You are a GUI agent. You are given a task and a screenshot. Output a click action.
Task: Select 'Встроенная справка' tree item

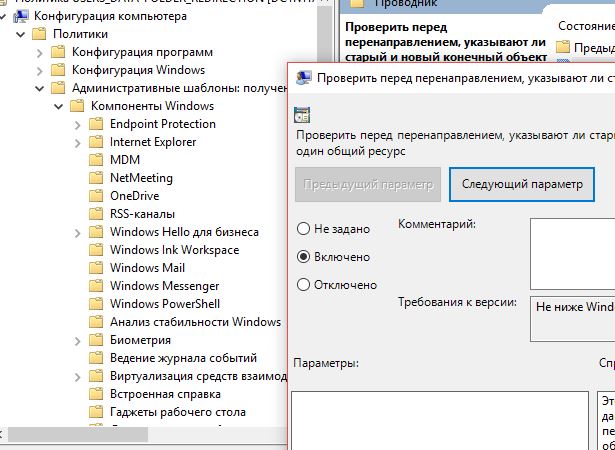click(x=165, y=394)
